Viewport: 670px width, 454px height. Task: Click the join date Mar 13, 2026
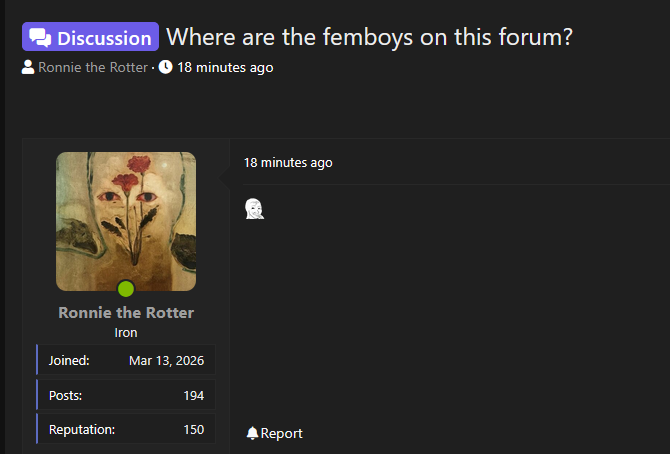pos(166,360)
